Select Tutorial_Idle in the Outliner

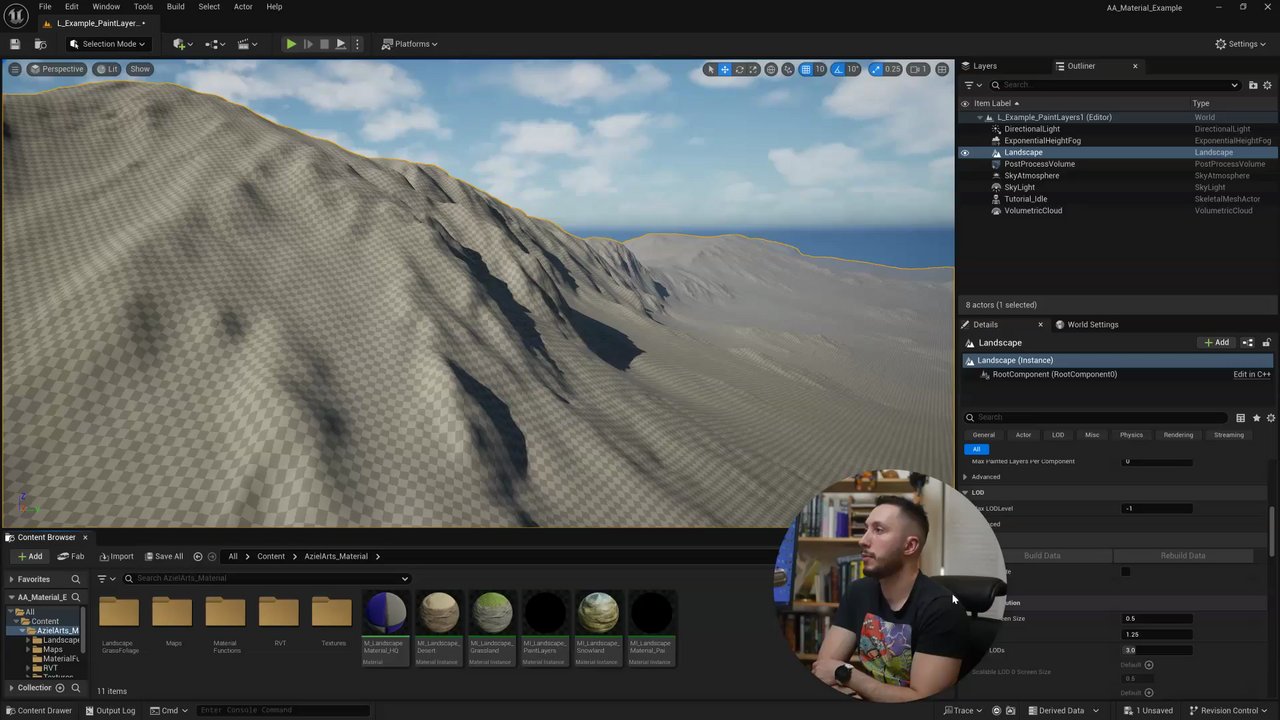[x=1026, y=199]
